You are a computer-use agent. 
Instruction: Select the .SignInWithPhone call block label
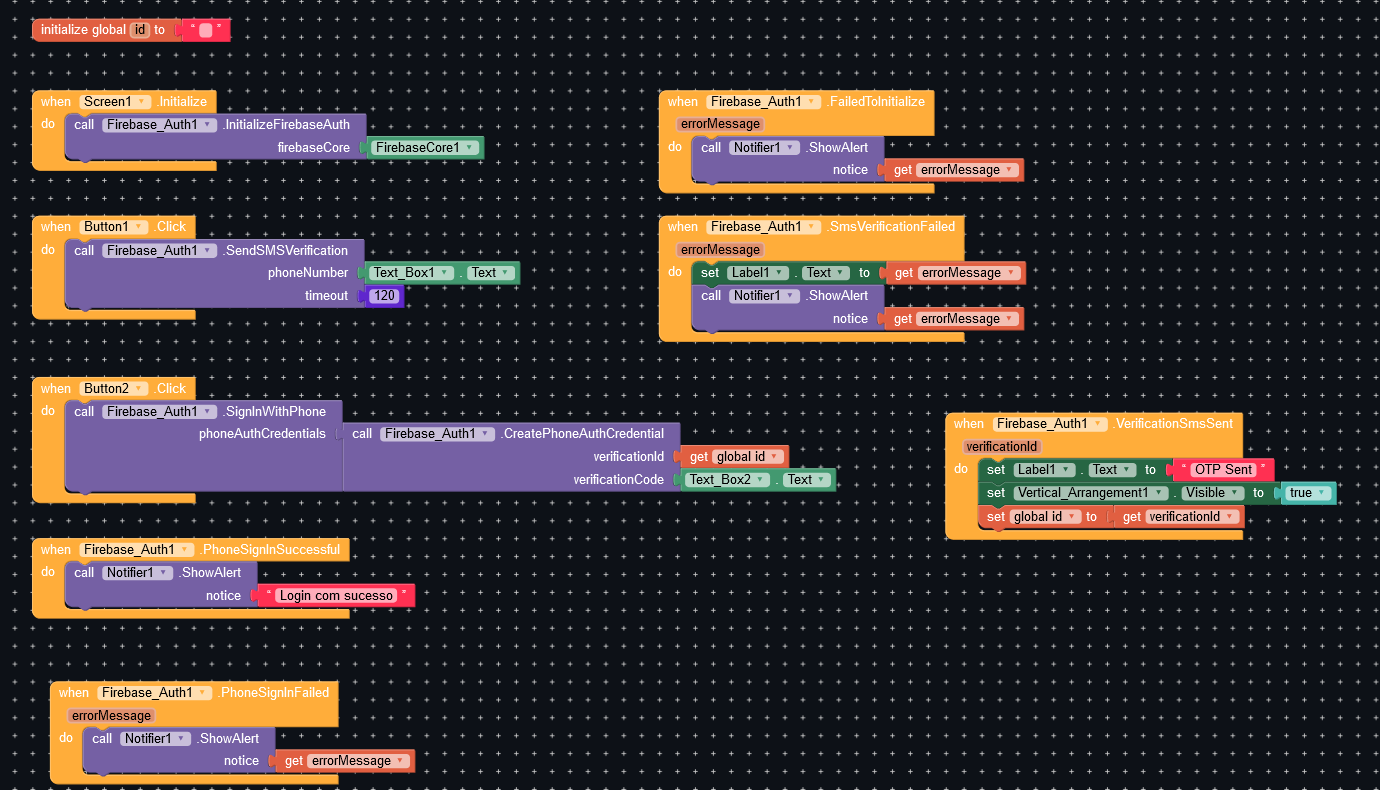point(275,412)
